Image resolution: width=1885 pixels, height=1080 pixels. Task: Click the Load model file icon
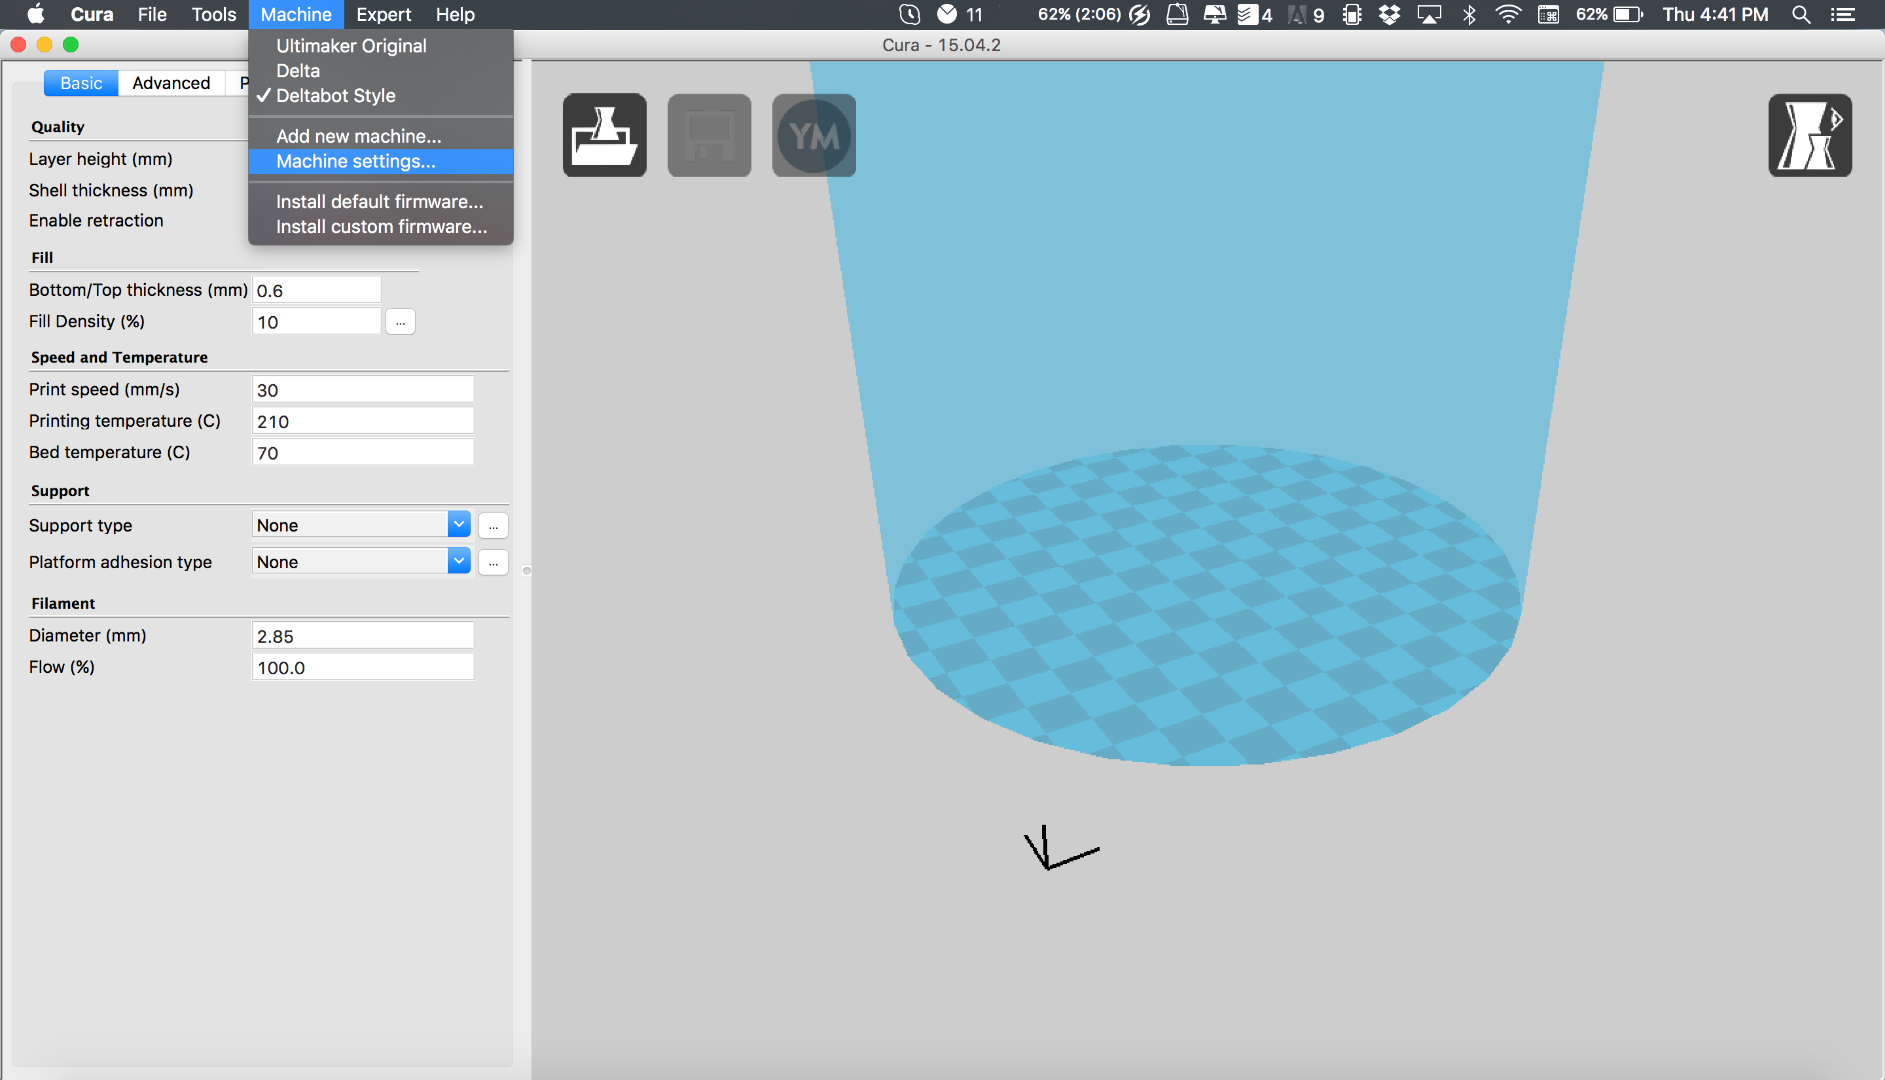605,135
